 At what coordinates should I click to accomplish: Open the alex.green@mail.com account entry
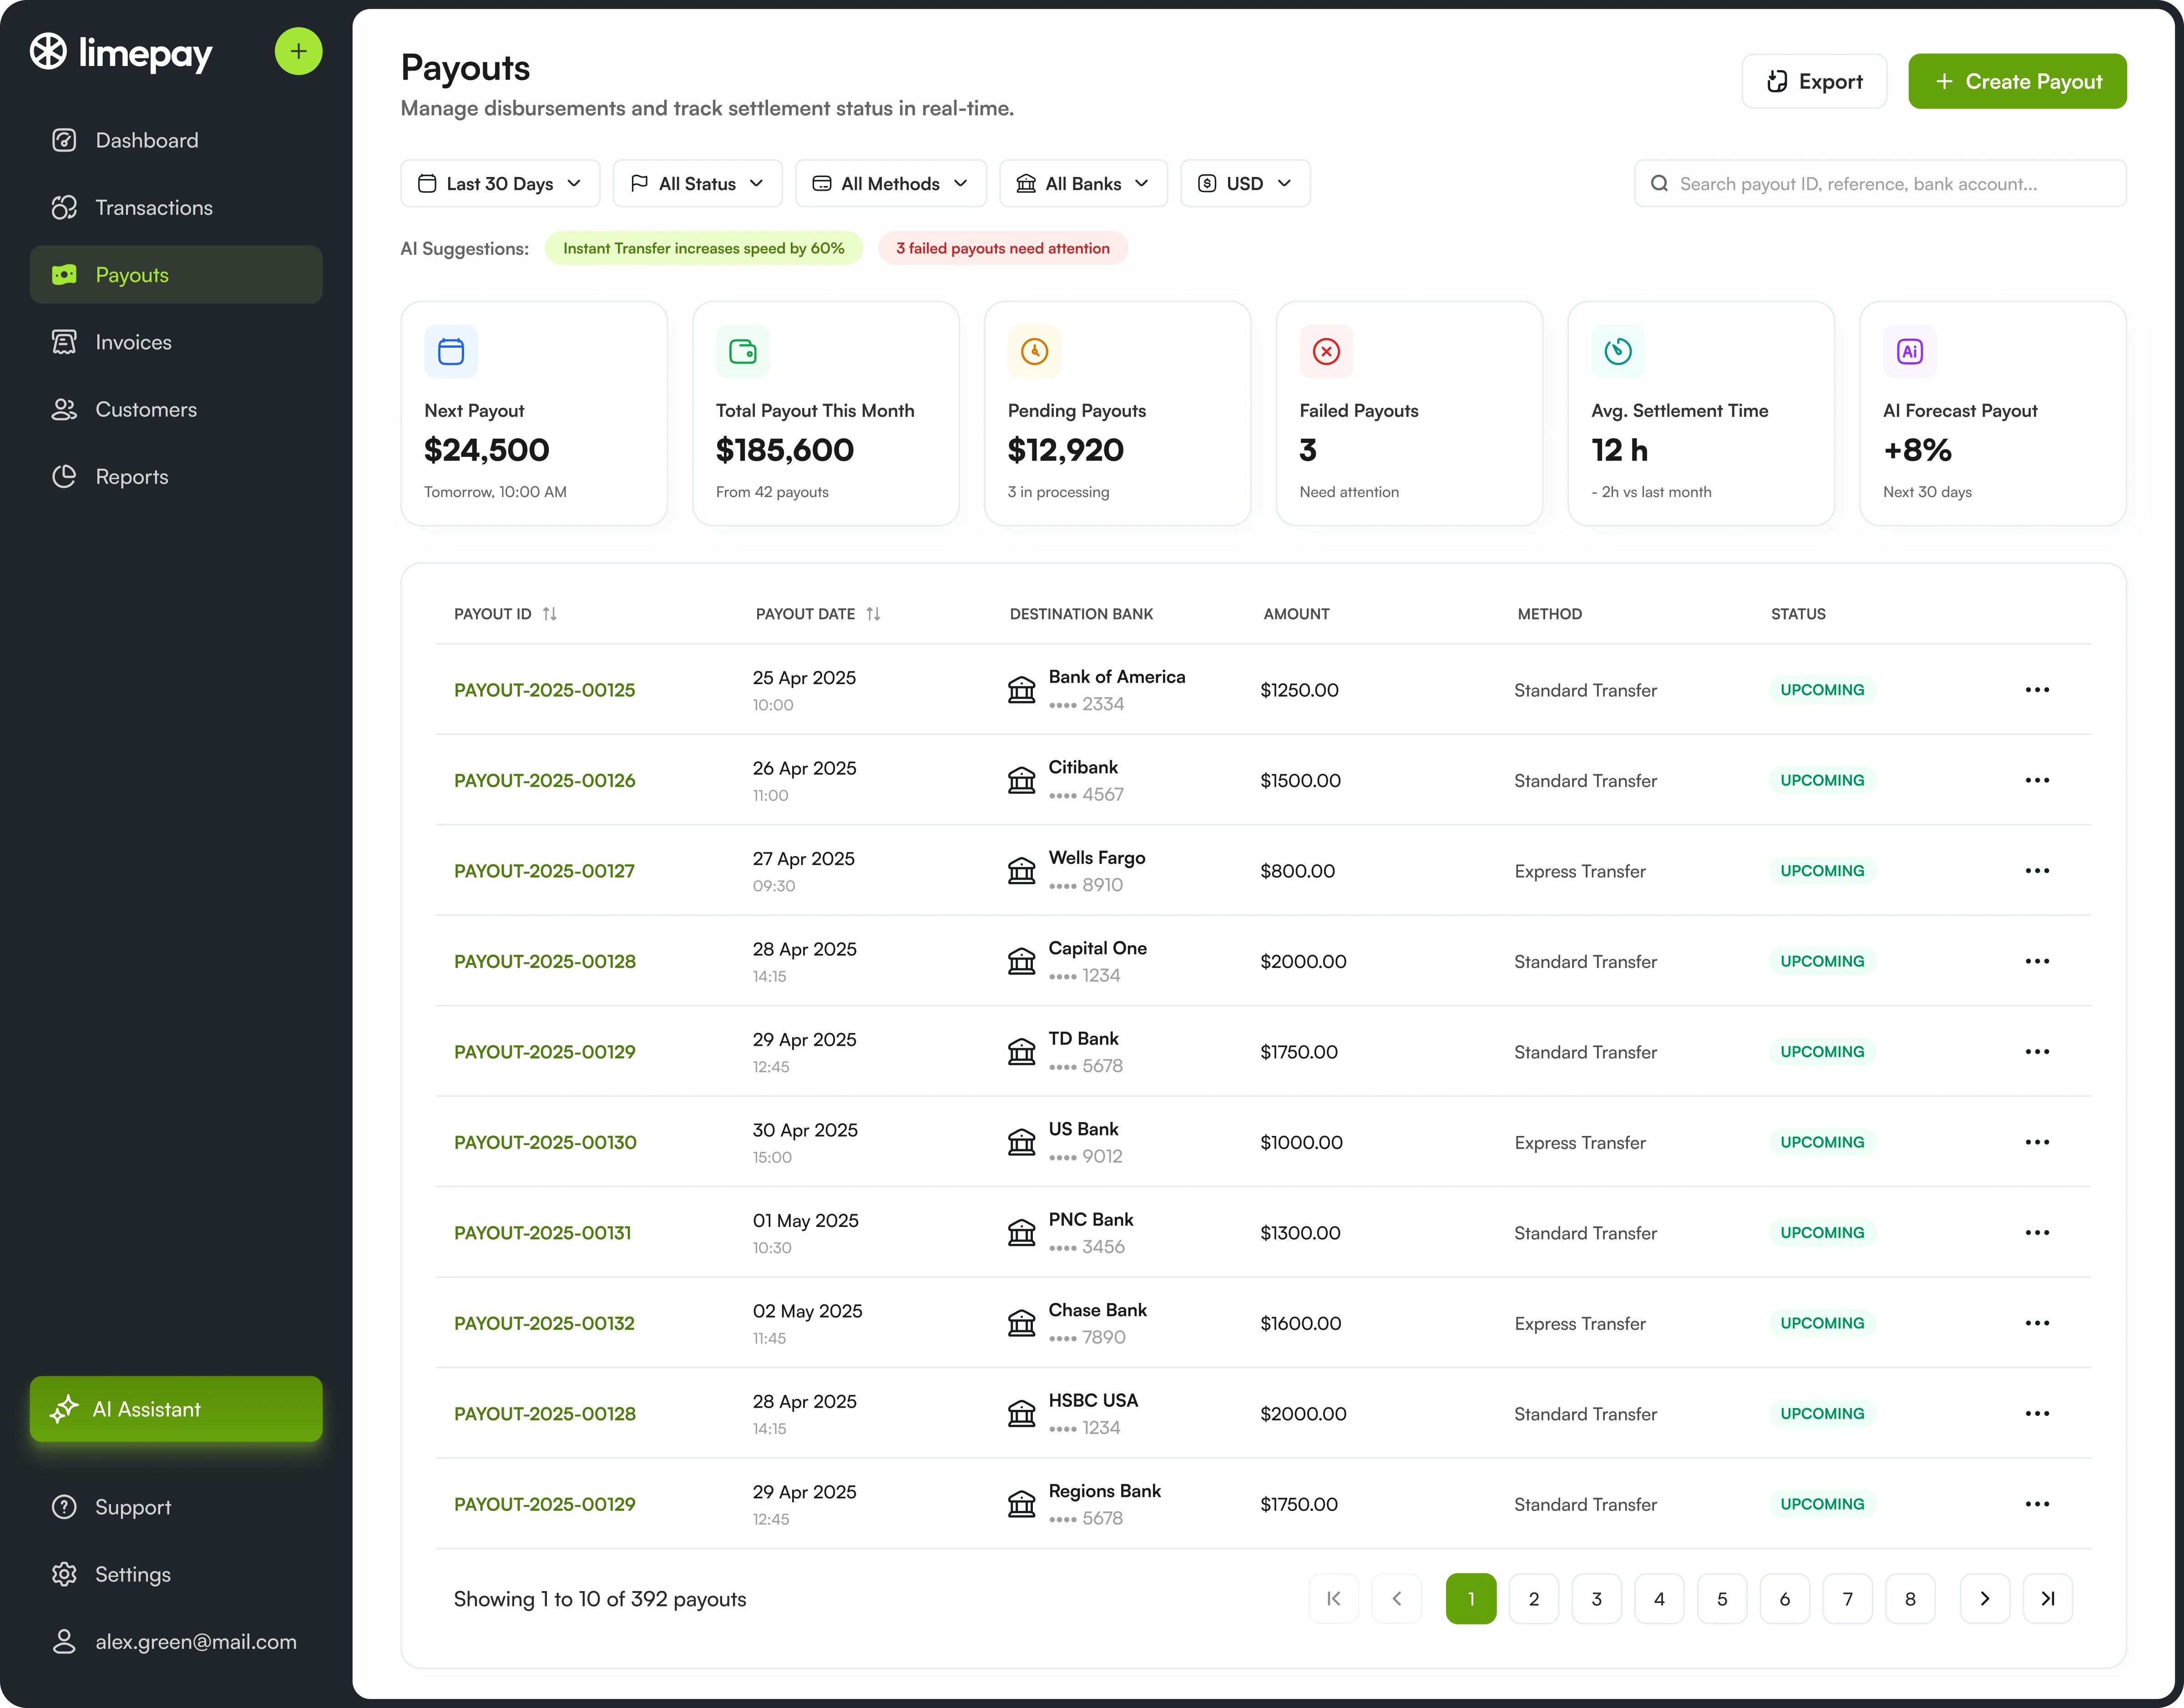click(176, 1641)
